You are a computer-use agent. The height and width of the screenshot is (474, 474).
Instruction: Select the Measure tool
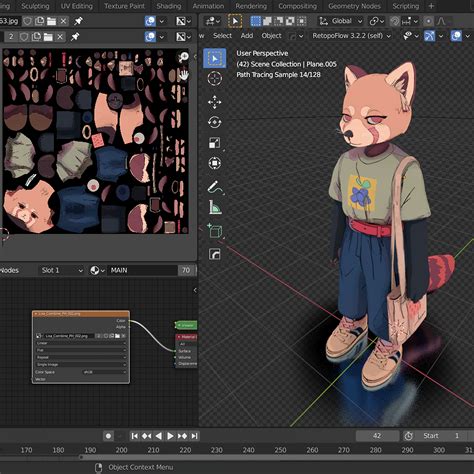click(215, 207)
